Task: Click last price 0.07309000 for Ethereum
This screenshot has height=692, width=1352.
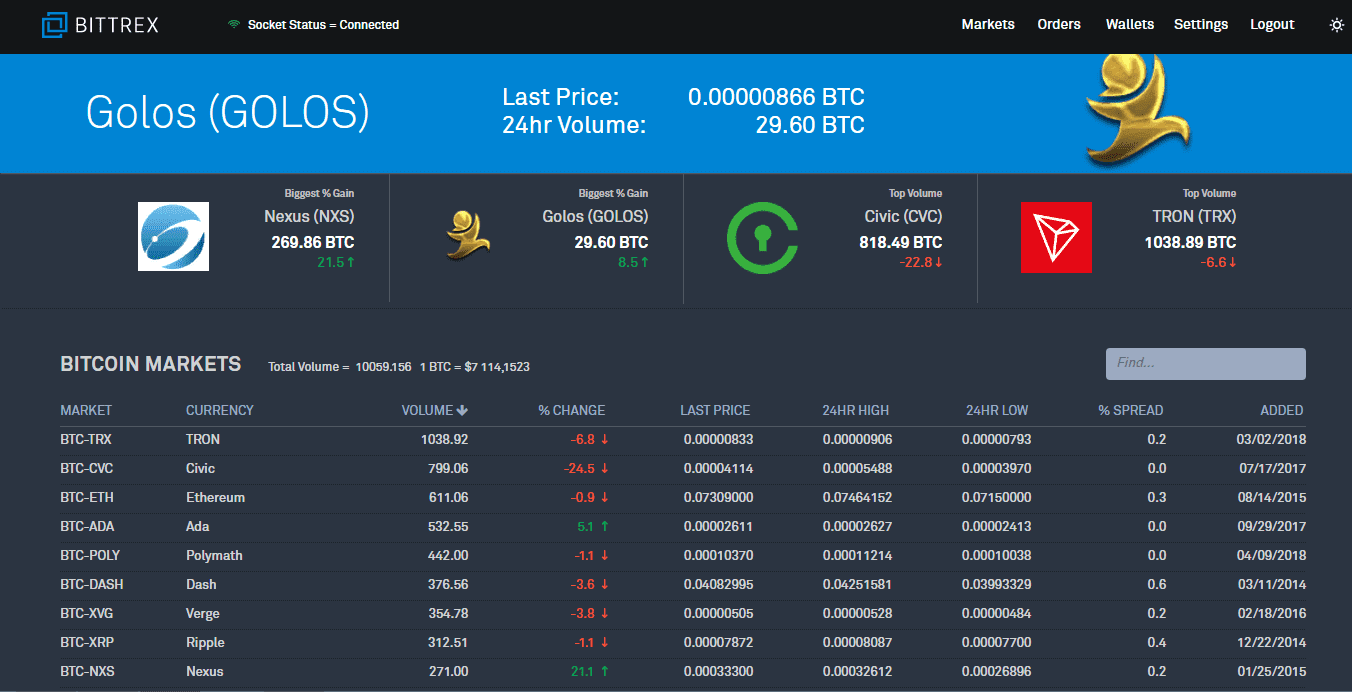Action: [718, 497]
